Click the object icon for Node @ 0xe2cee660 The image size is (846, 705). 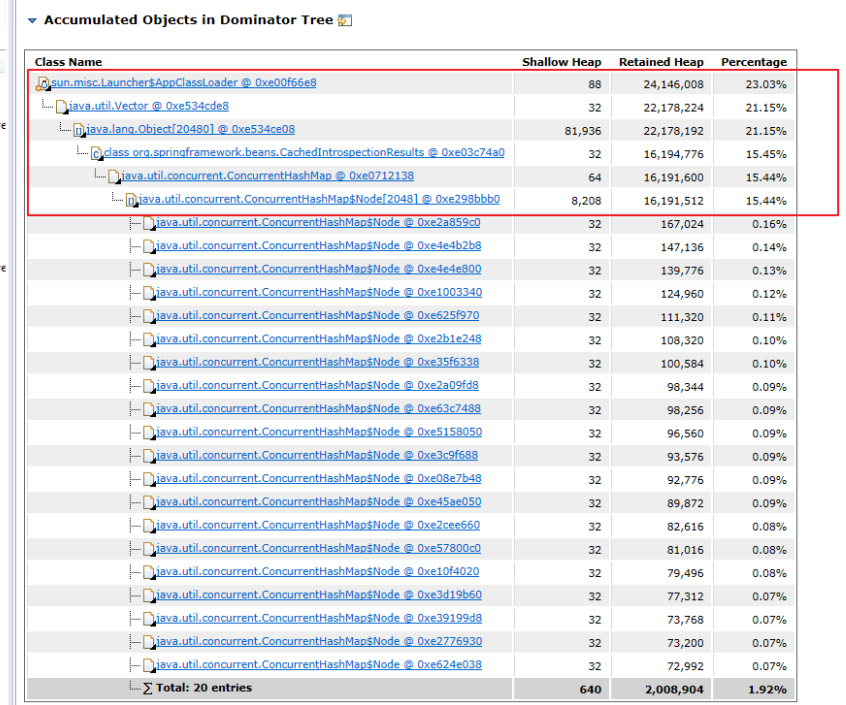coord(149,525)
